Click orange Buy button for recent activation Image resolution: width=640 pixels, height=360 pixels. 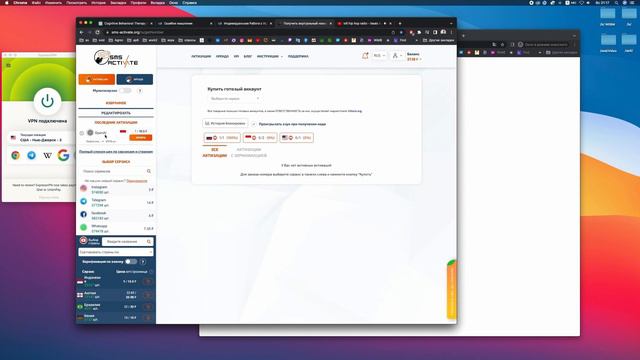(x=141, y=138)
